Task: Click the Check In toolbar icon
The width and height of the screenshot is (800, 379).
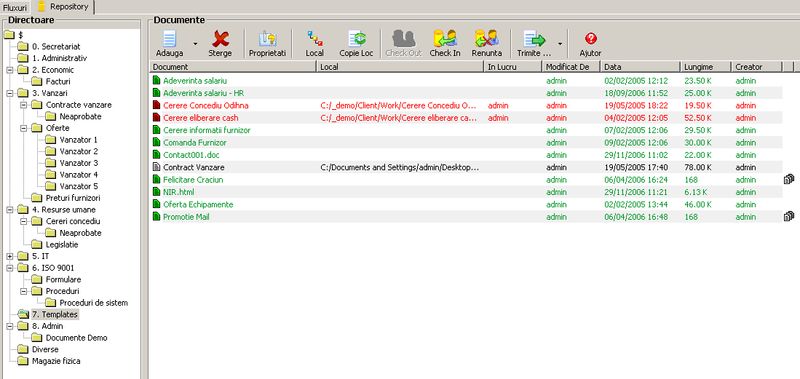Action: pos(445,39)
